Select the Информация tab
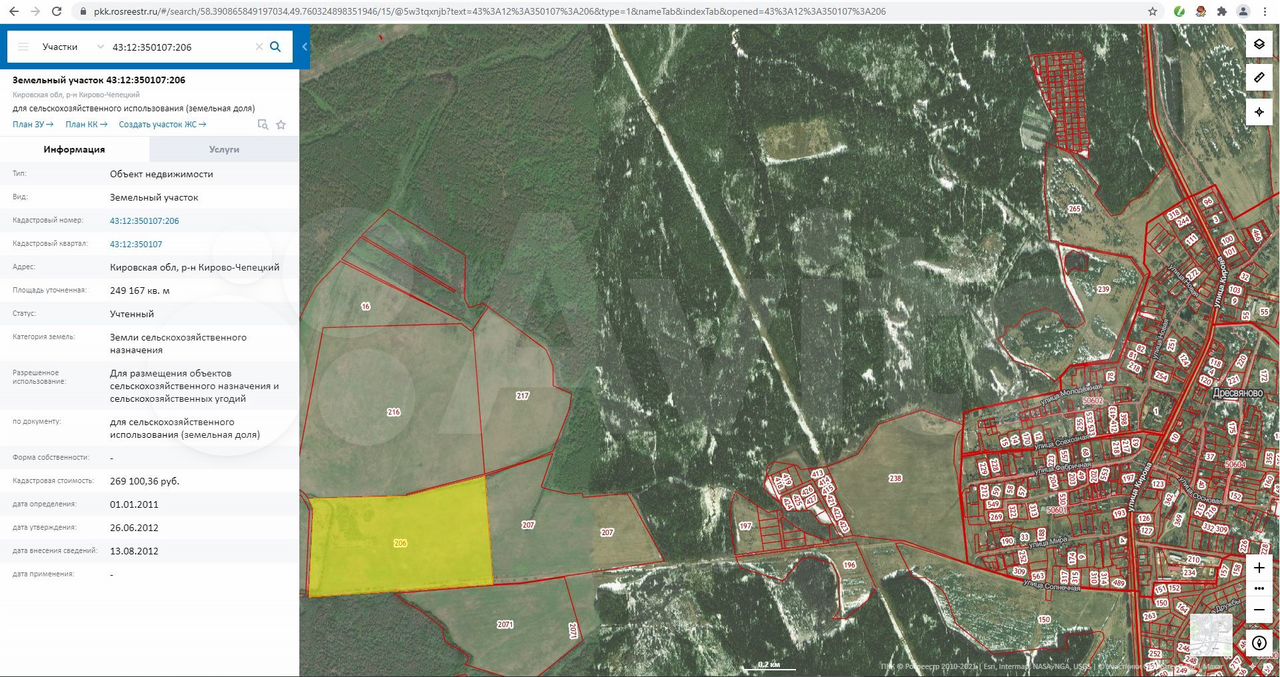Screen dimensions: 1280x677 coord(74,149)
